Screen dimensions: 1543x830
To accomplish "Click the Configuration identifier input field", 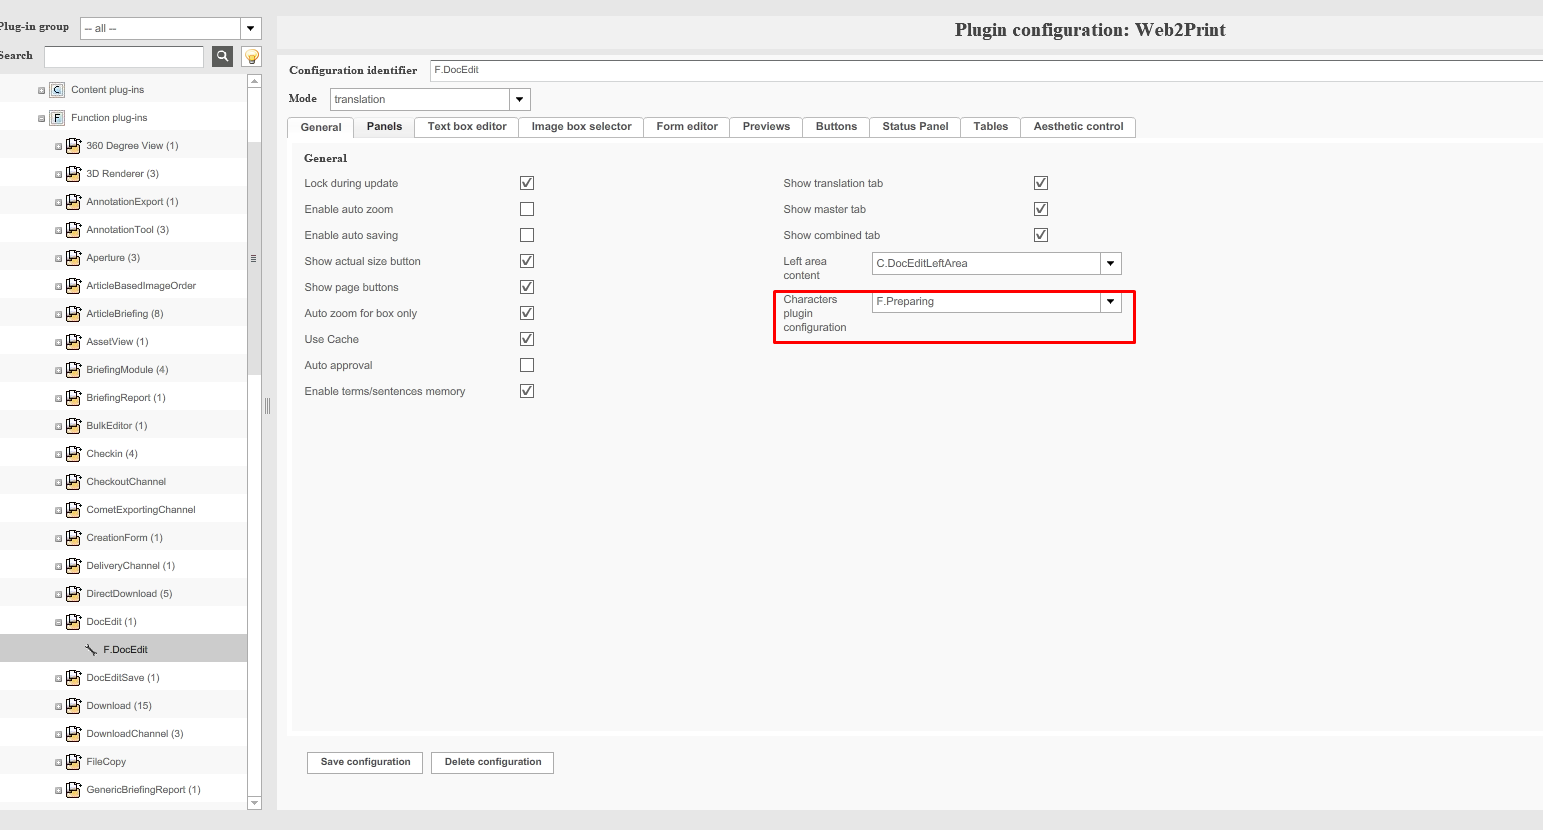I will click(700, 70).
